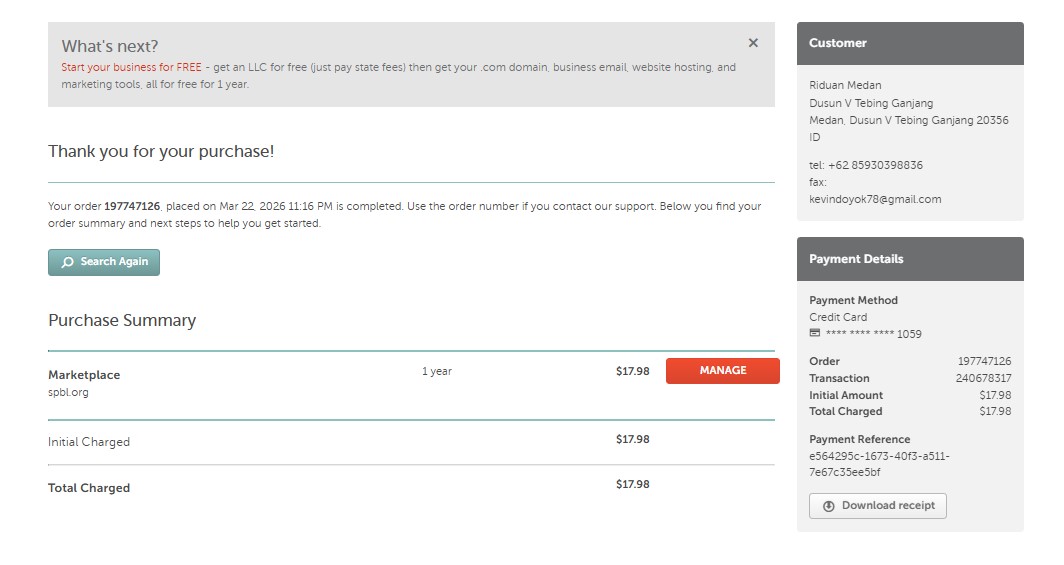This screenshot has width=1064, height=565.
Task: Click the red MANAGE button
Action: [722, 371]
